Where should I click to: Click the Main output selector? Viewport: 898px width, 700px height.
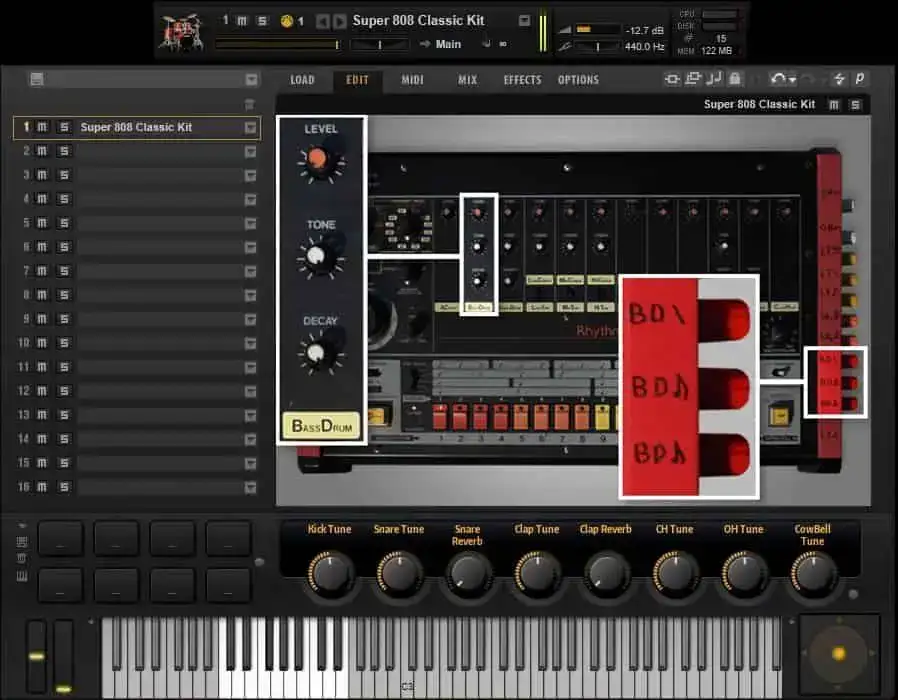tap(448, 44)
